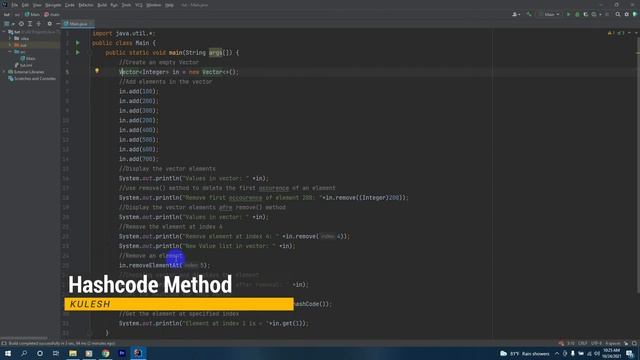The height and width of the screenshot is (360, 640).
Task: Open the IntelliJ IDEA taskbar icon
Action: tap(138, 353)
